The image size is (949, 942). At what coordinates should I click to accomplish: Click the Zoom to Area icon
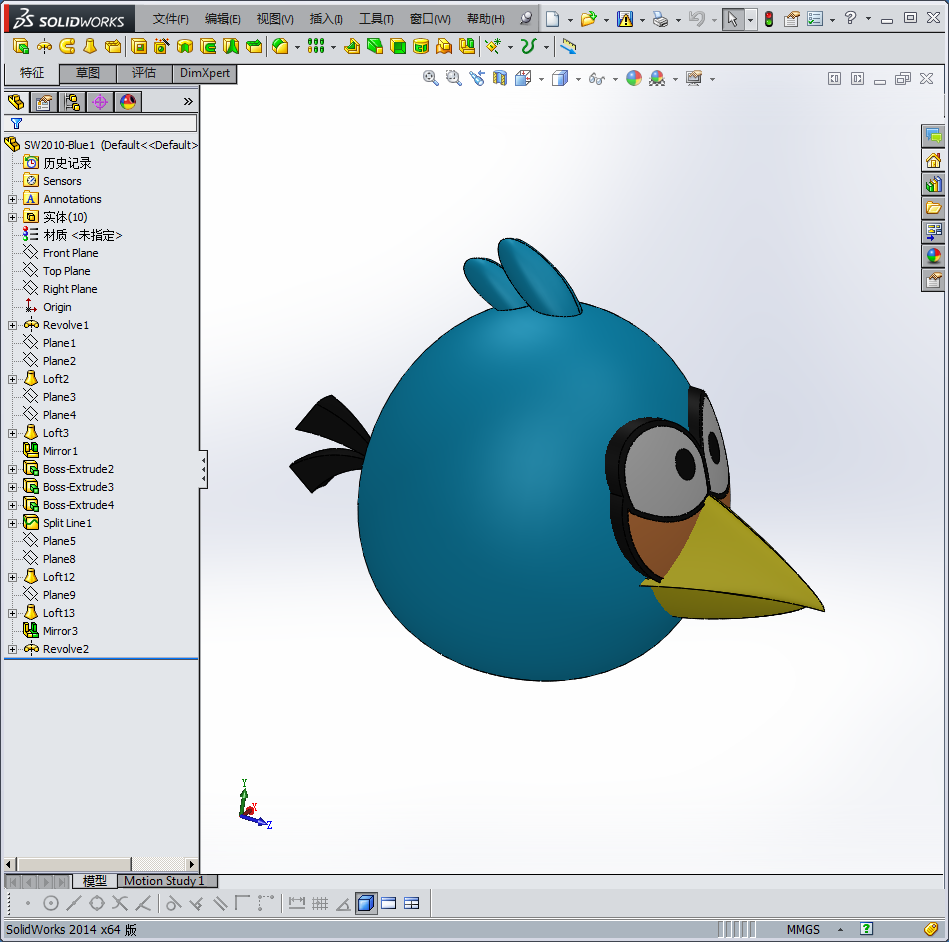pyautogui.click(x=453, y=78)
